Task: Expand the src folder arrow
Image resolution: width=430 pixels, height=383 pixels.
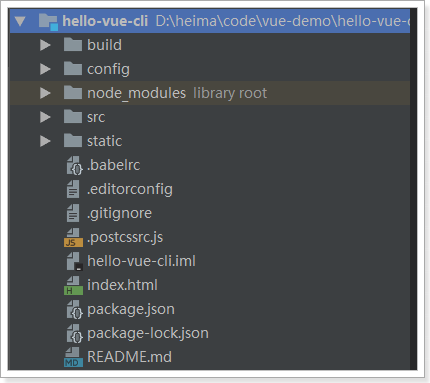Action: pos(45,117)
